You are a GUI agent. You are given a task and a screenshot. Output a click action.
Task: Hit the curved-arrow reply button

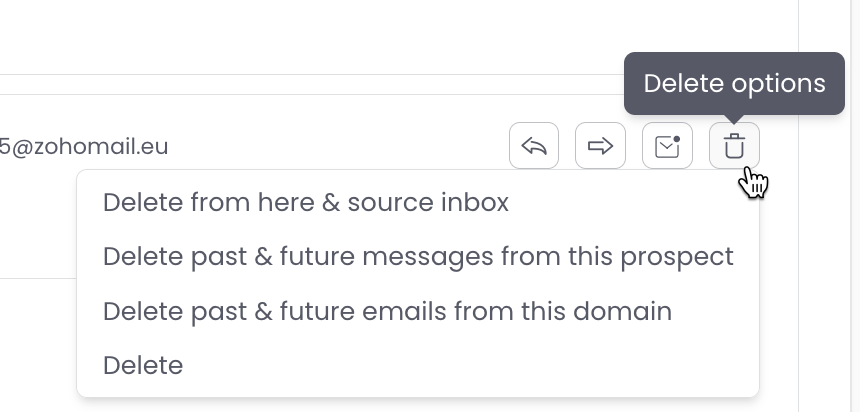(534, 147)
